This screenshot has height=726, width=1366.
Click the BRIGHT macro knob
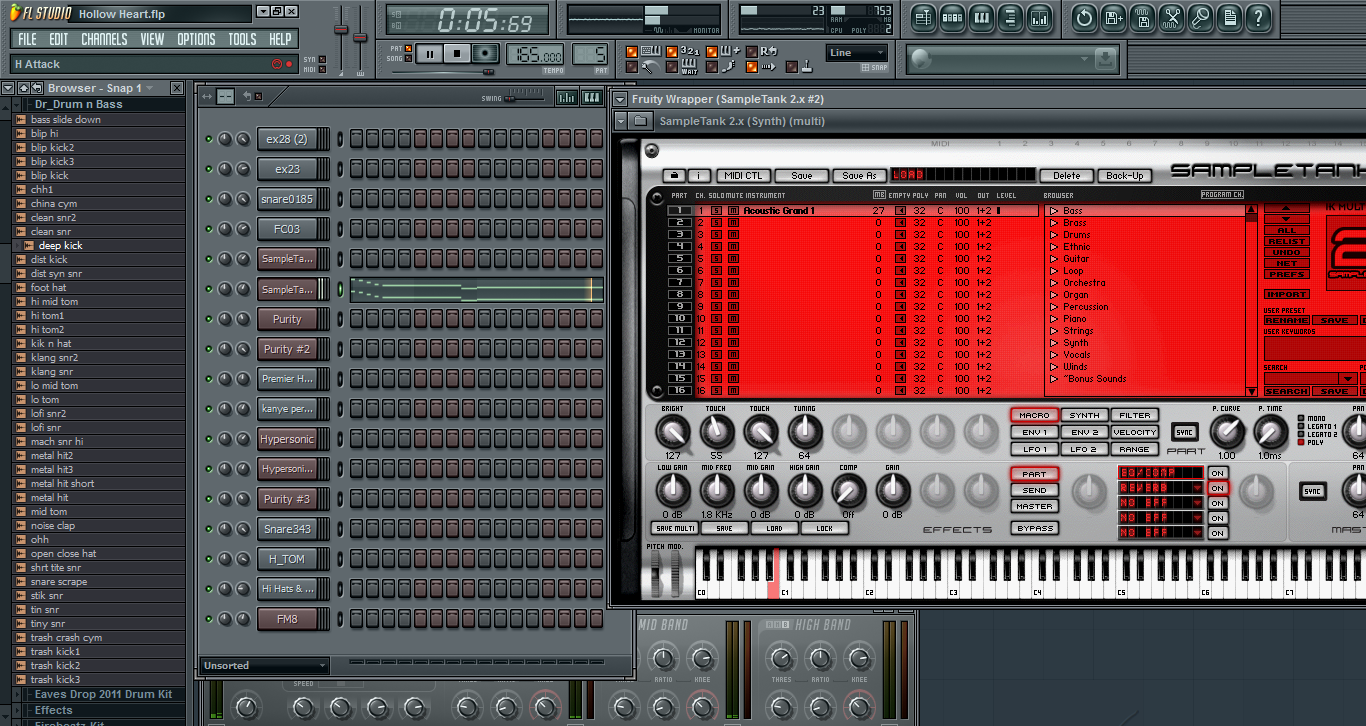click(672, 432)
